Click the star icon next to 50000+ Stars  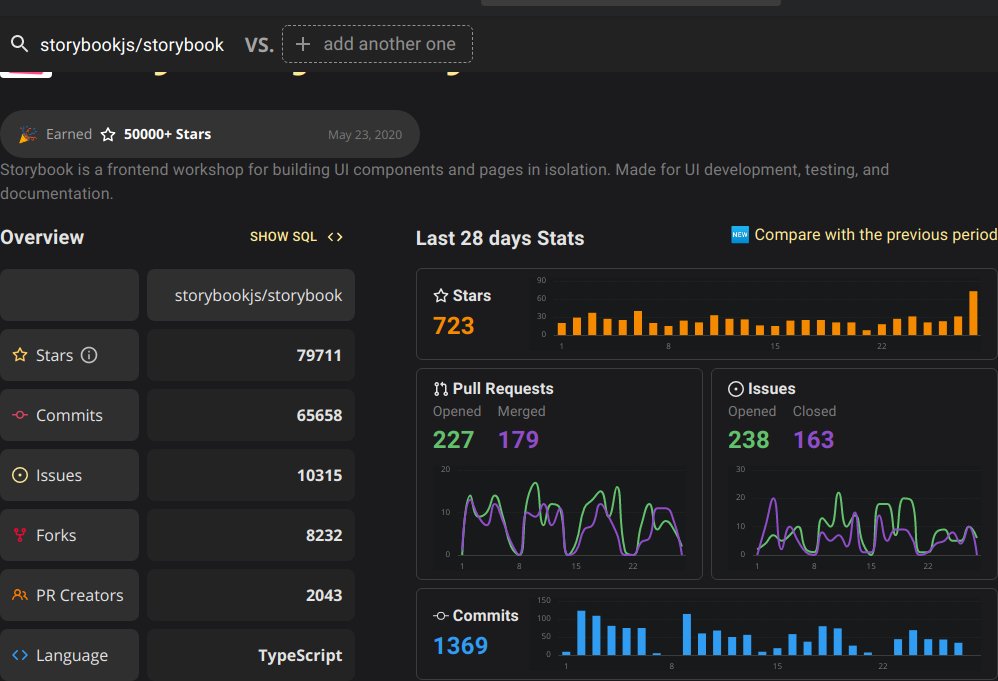coord(108,134)
